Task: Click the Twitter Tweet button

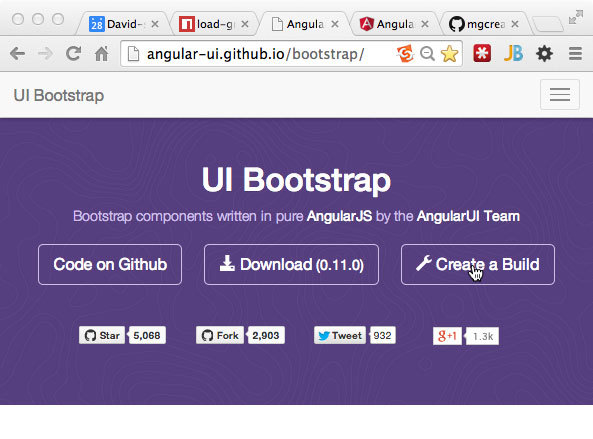Action: coord(340,335)
